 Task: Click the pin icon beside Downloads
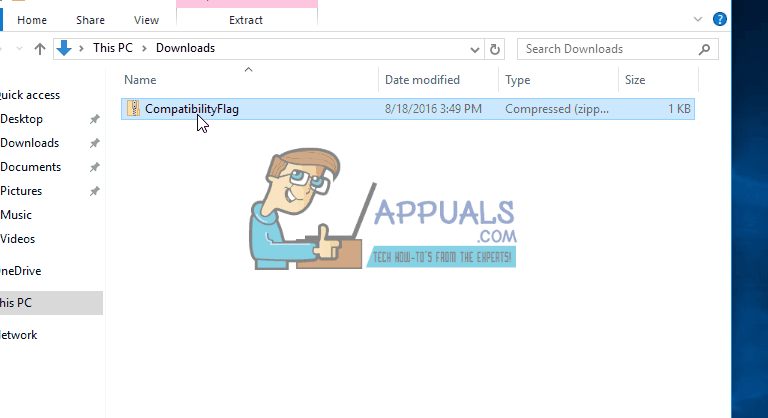(x=95, y=143)
